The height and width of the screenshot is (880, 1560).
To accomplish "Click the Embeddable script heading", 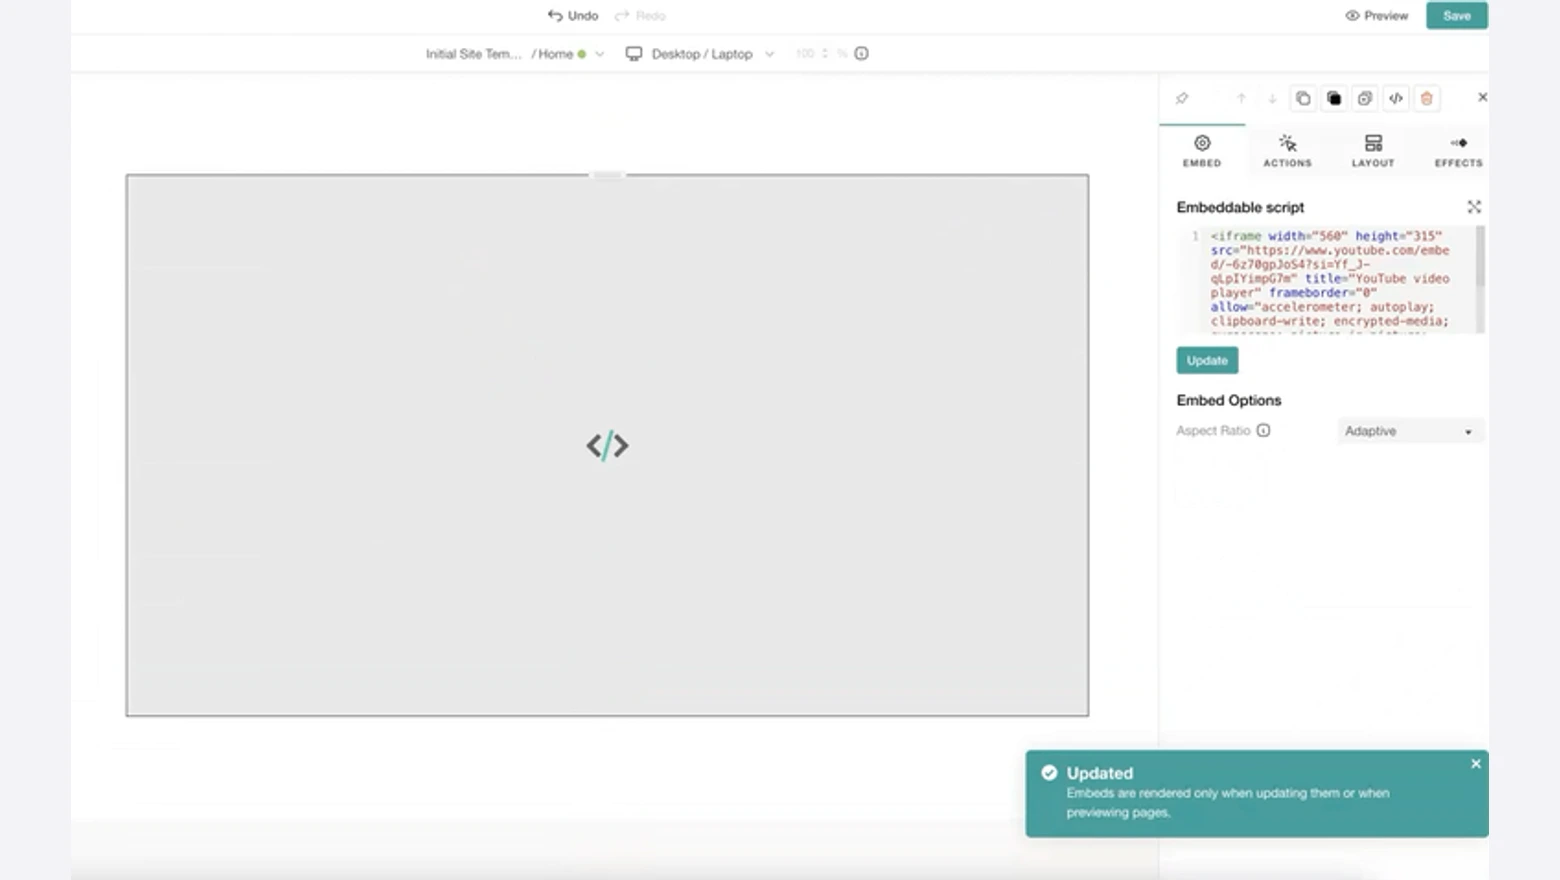I will pyautogui.click(x=1240, y=207).
